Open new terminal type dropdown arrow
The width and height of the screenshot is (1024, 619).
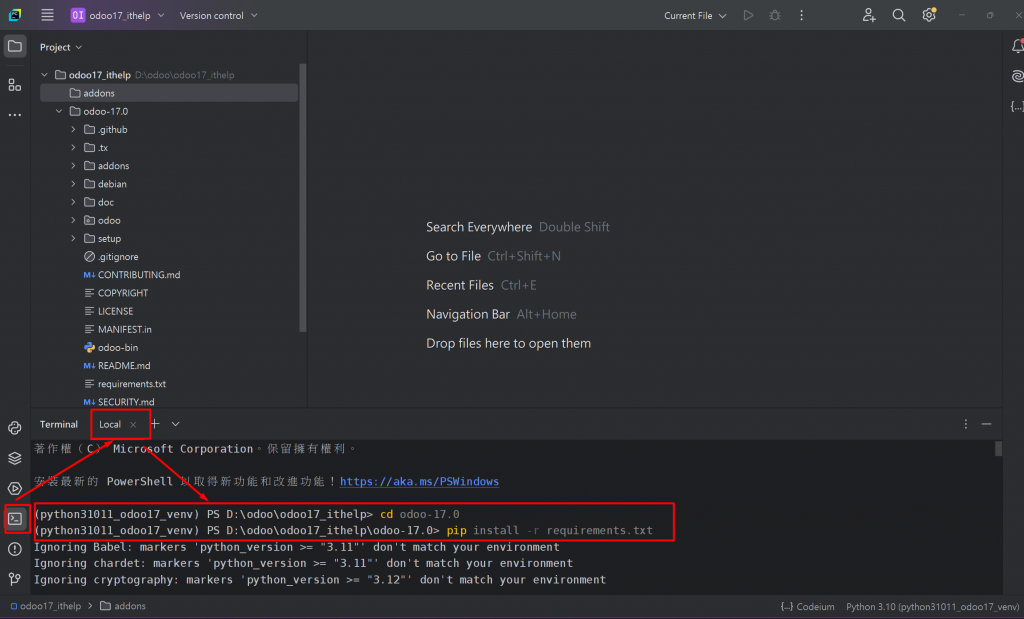176,424
